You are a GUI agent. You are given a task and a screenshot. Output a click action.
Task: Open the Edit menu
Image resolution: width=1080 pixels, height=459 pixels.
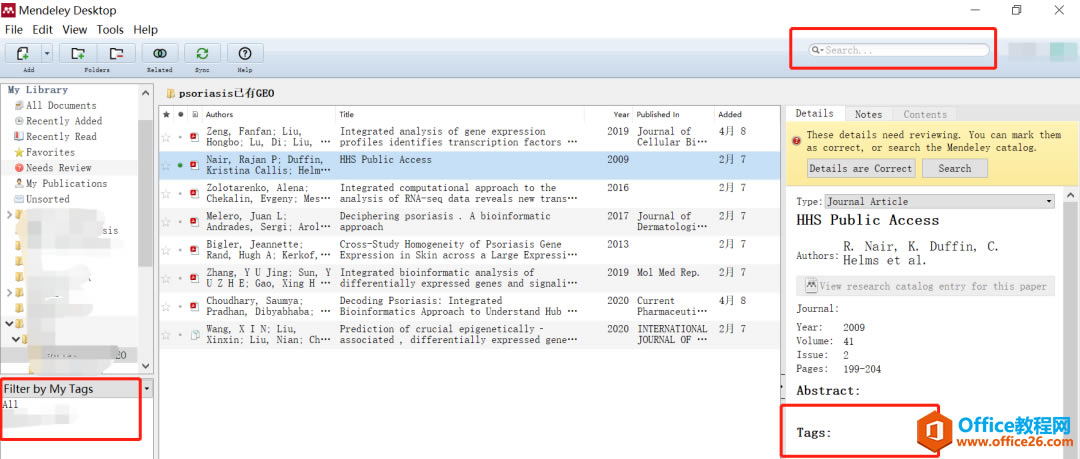click(43, 30)
